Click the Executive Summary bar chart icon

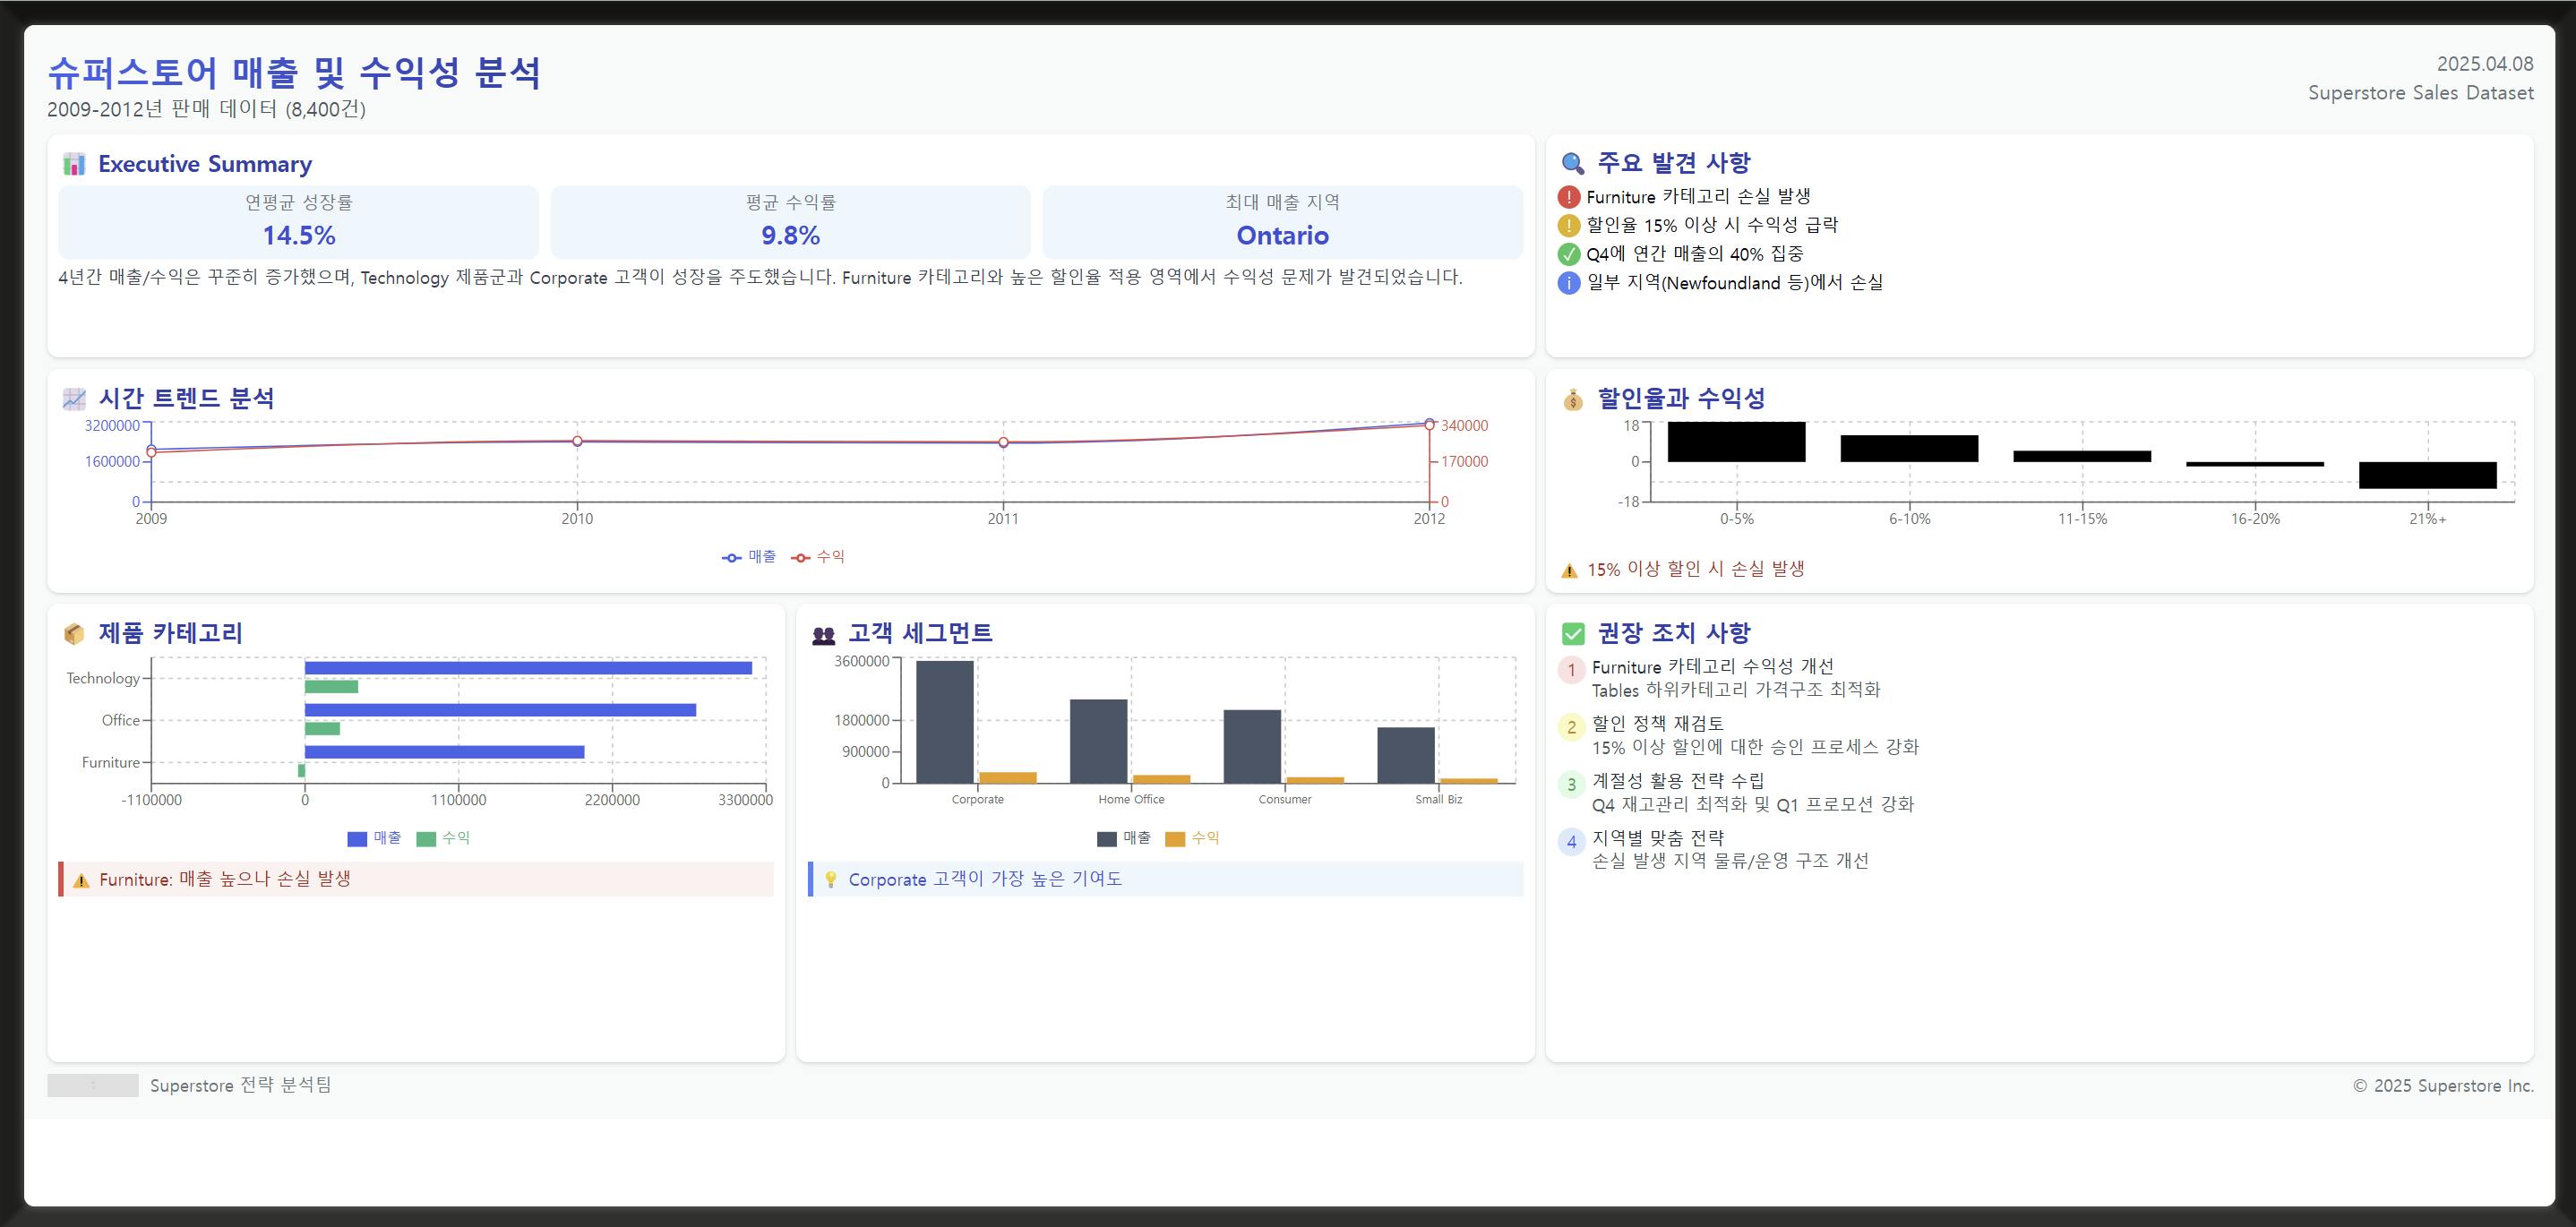tap(74, 164)
